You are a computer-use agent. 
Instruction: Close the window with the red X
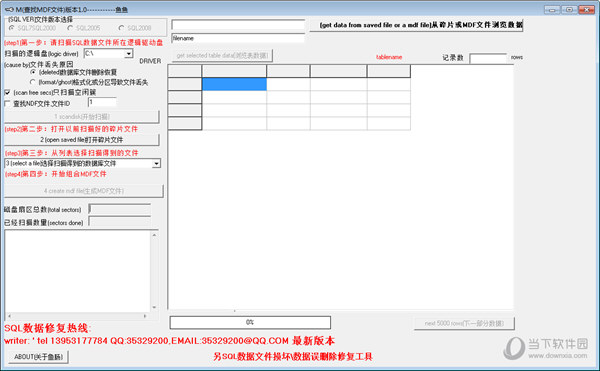point(586,10)
